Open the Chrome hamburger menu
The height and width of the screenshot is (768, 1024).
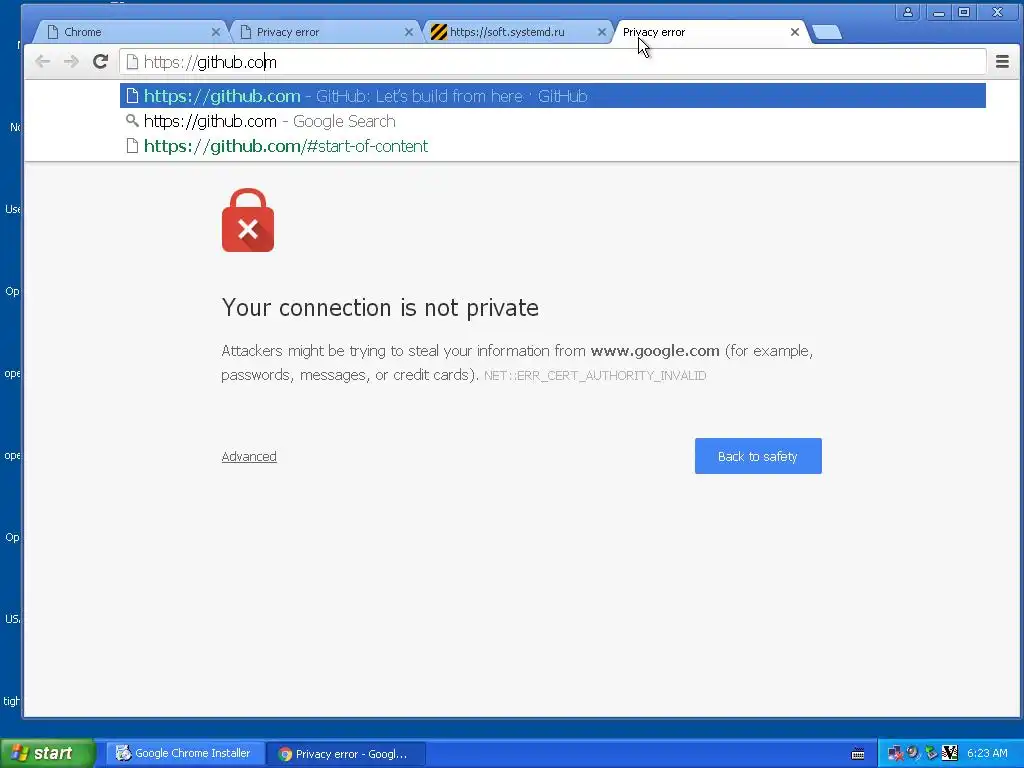(1002, 61)
